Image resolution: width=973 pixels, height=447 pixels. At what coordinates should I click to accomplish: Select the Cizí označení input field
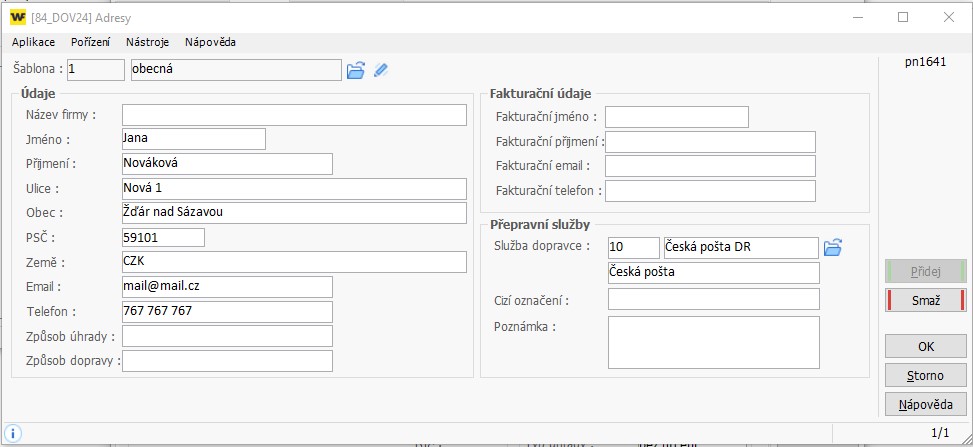click(714, 299)
